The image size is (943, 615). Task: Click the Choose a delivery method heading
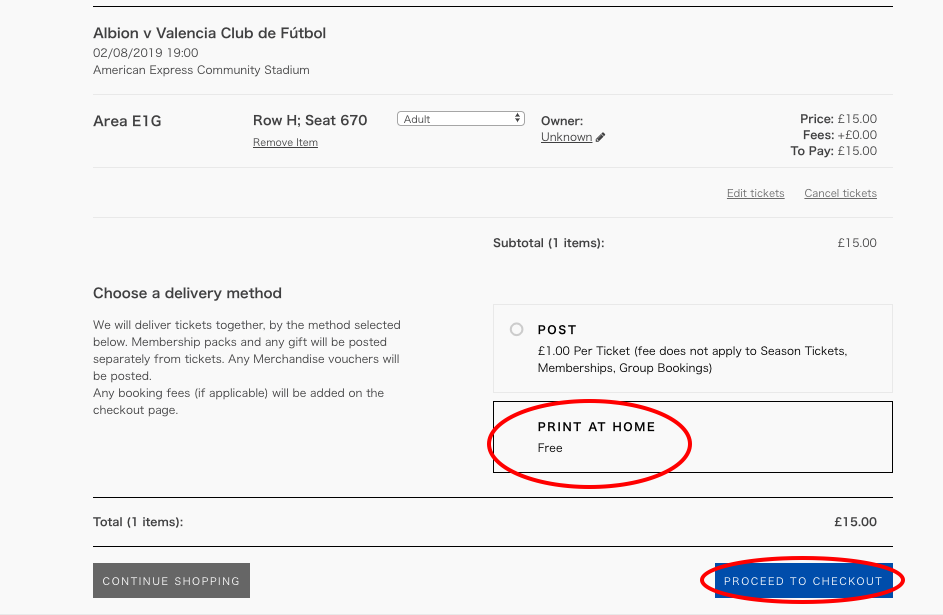pyautogui.click(x=187, y=293)
